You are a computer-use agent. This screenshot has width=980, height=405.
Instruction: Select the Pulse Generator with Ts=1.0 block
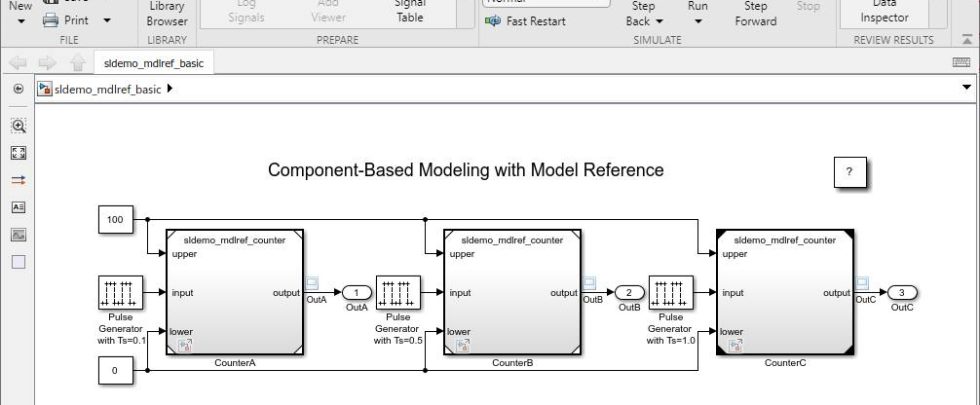(x=671, y=292)
